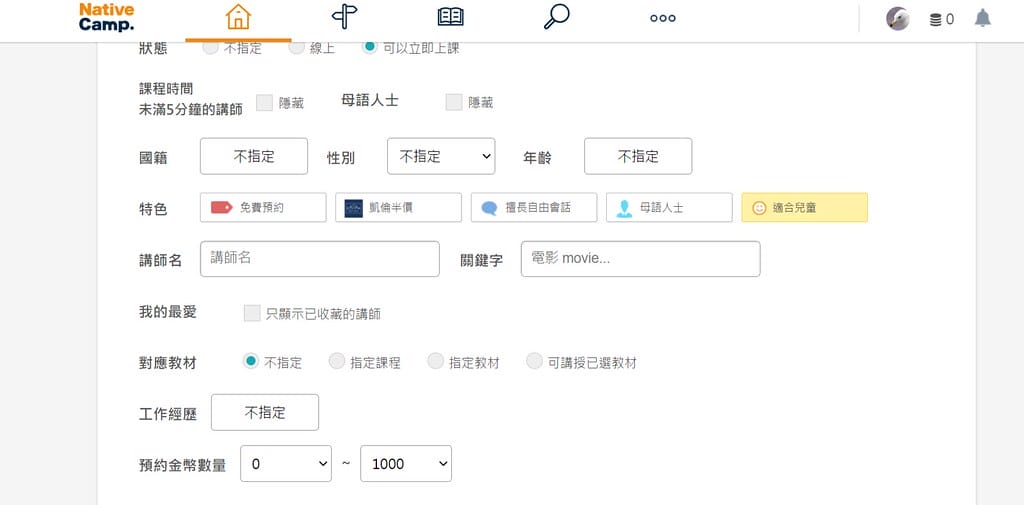Select 指定課程 radio option

[337, 361]
